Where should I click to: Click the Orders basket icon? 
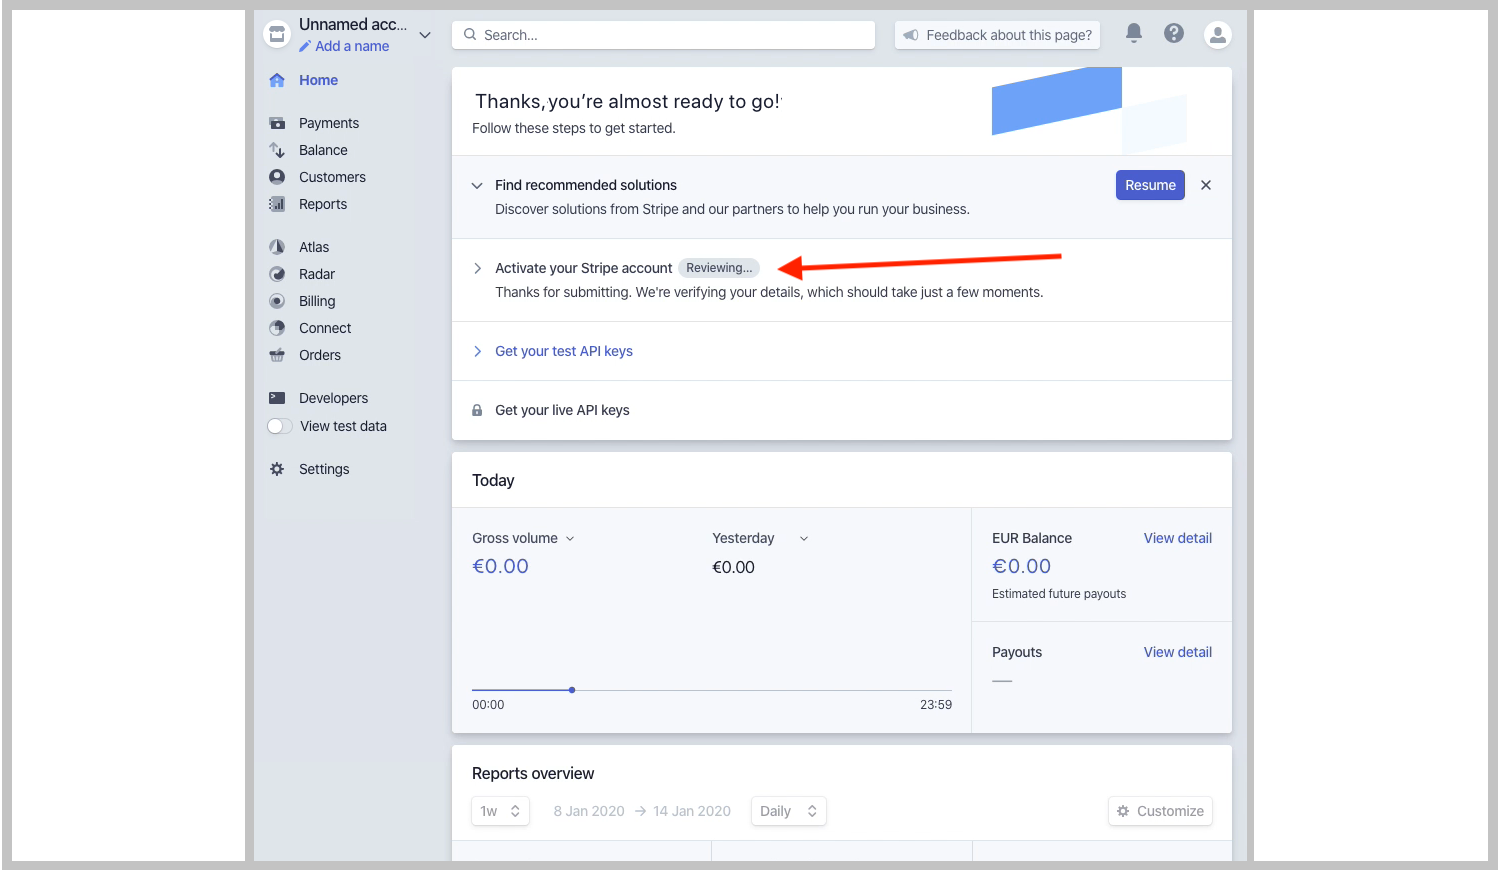277,355
